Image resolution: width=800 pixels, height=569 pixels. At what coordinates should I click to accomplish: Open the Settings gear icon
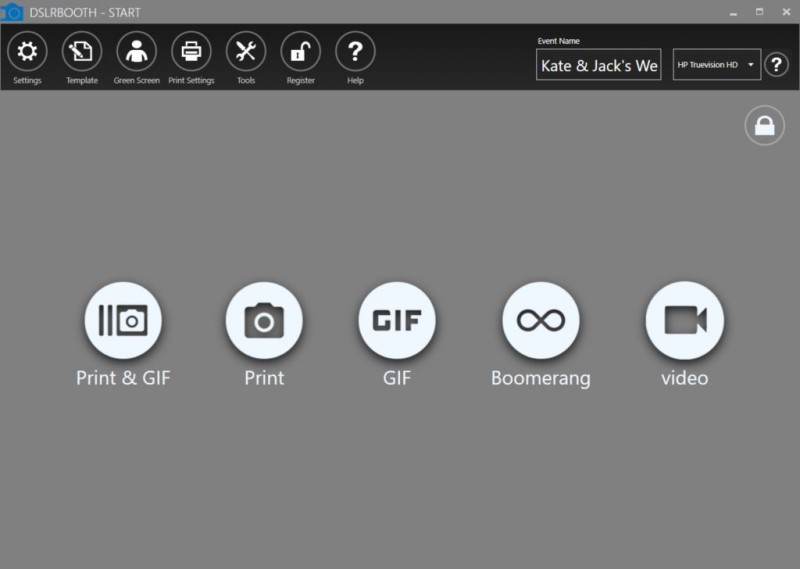(27, 52)
